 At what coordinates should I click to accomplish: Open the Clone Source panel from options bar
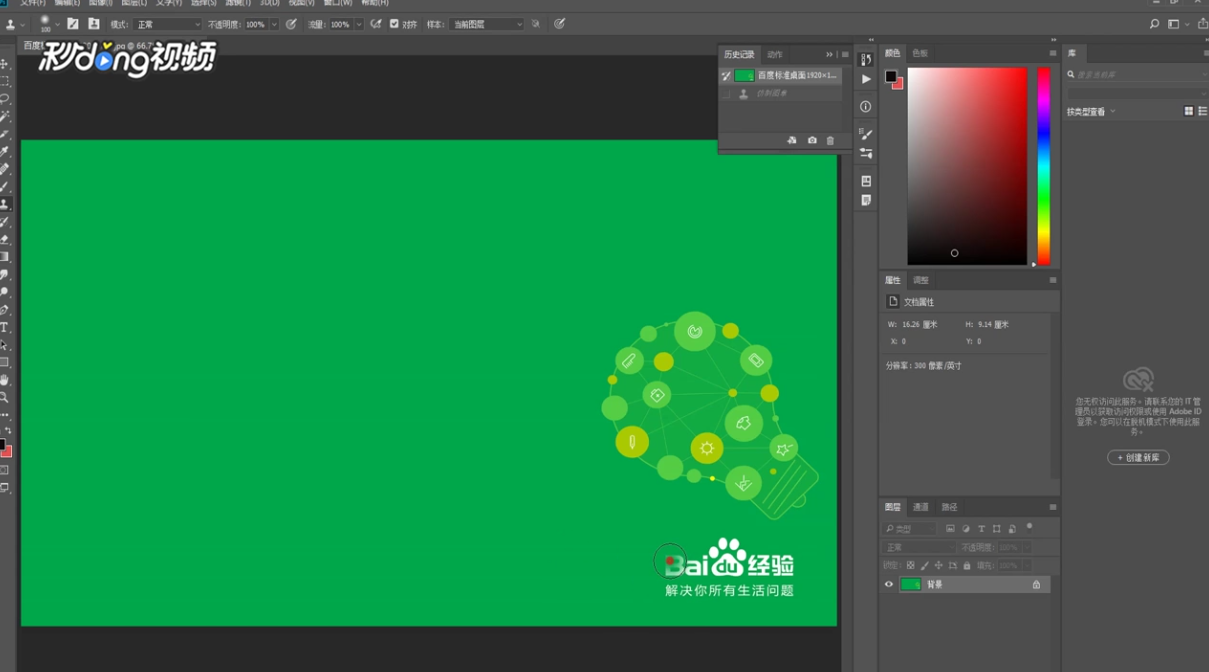93,24
